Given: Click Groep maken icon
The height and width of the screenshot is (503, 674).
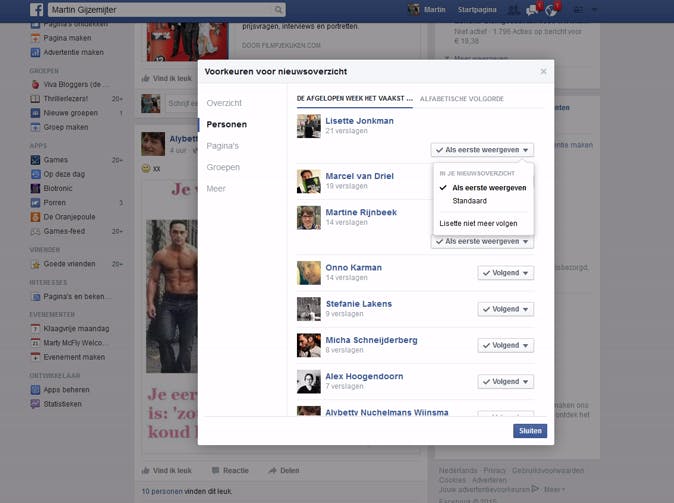Looking at the screenshot, I should tap(35, 127).
